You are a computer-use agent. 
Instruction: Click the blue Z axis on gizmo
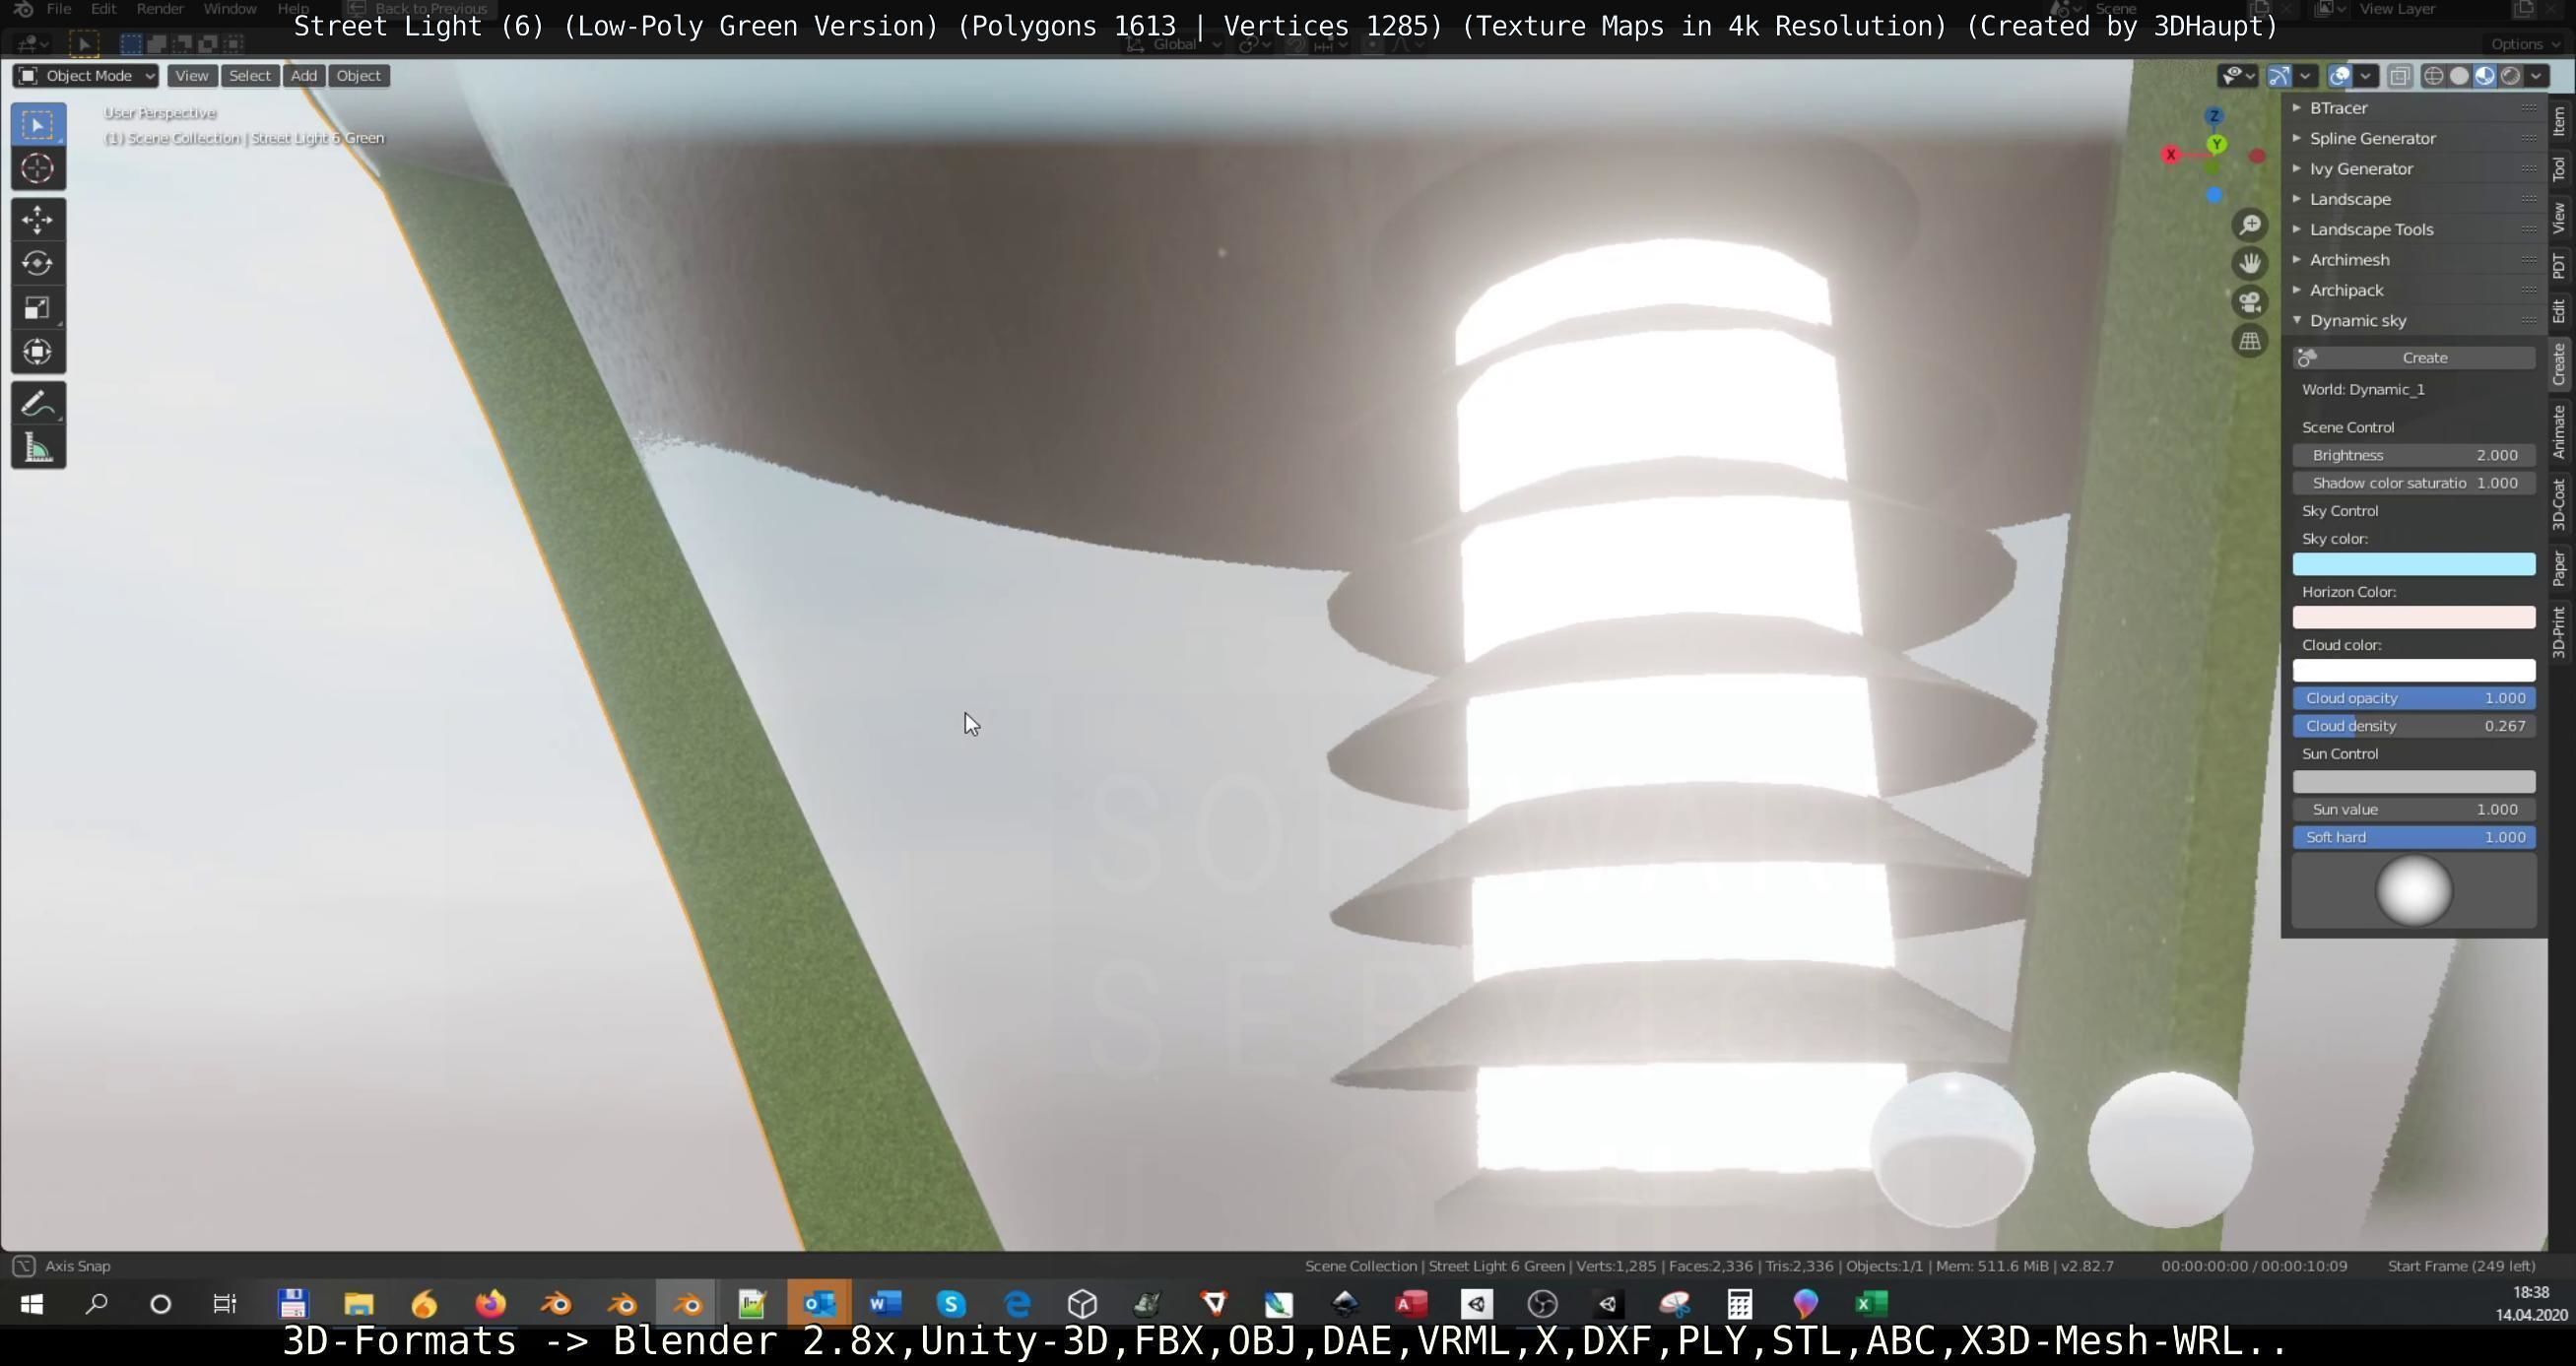(x=2214, y=116)
